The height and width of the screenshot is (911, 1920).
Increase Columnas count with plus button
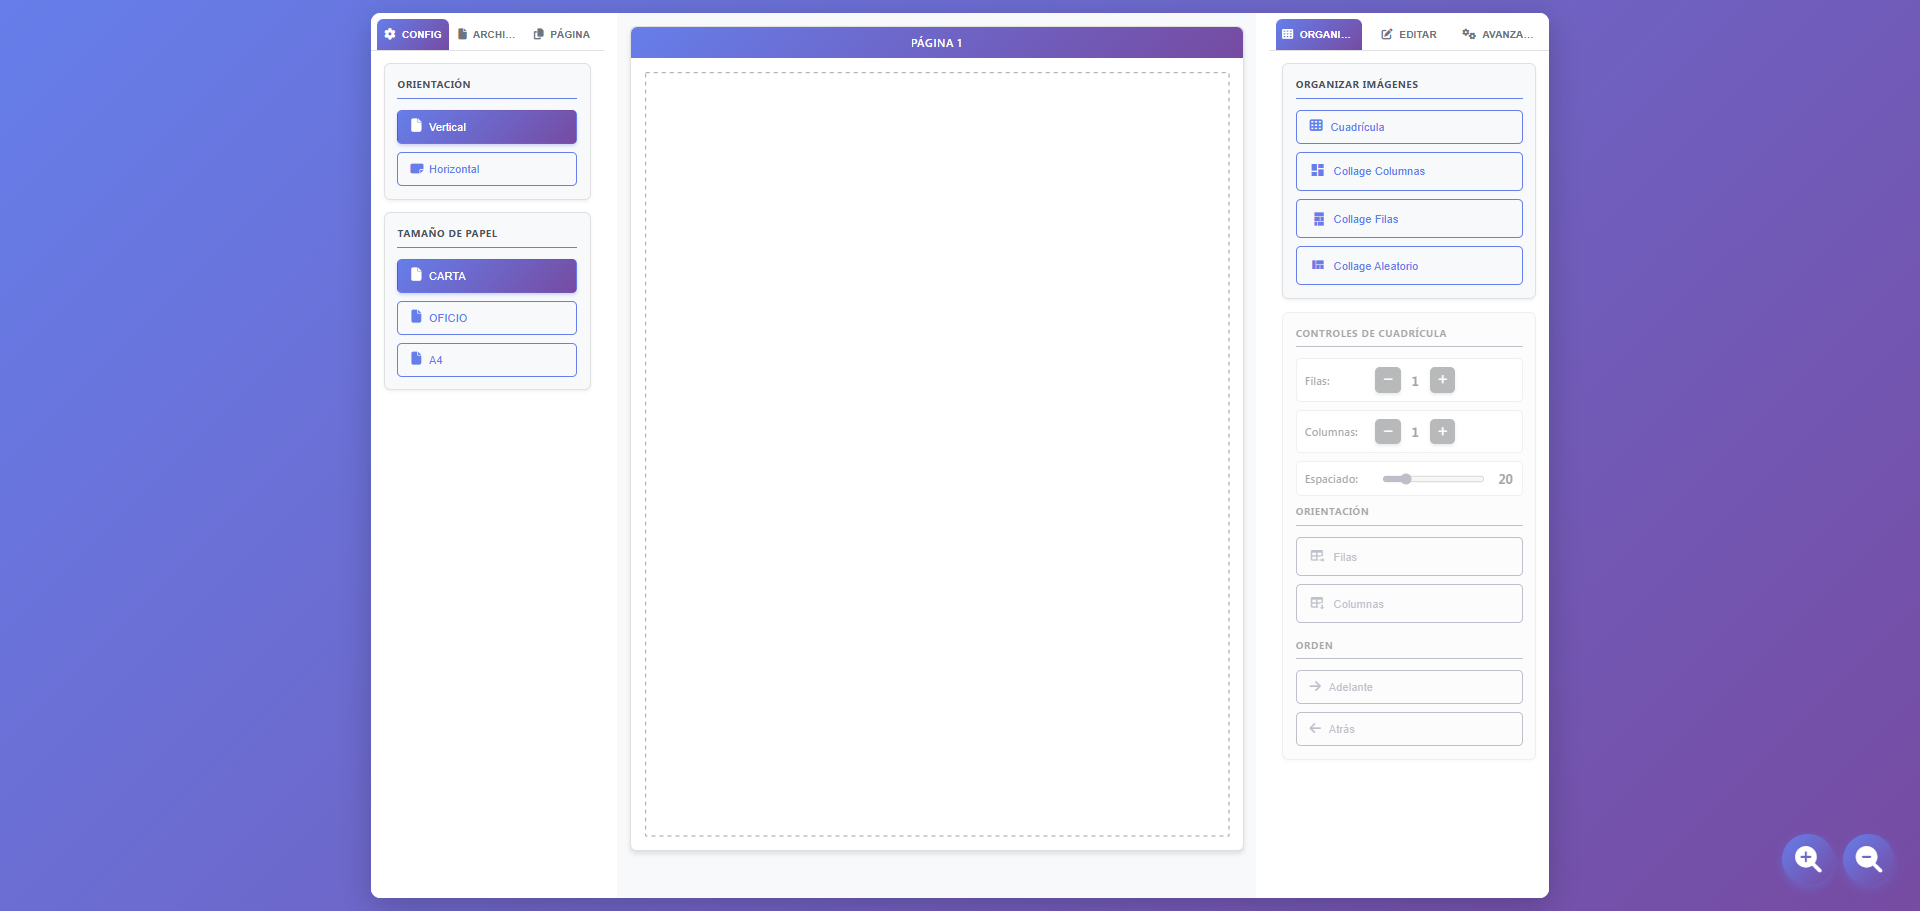point(1442,432)
